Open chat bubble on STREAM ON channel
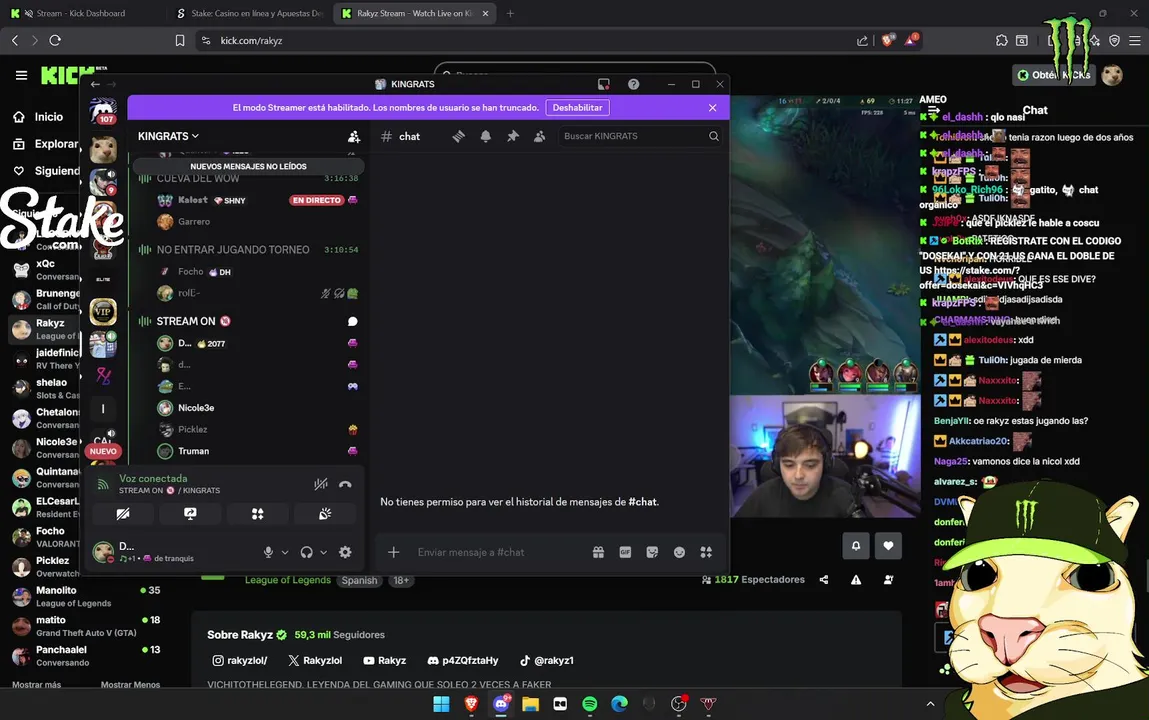The image size is (1149, 720). 352,322
